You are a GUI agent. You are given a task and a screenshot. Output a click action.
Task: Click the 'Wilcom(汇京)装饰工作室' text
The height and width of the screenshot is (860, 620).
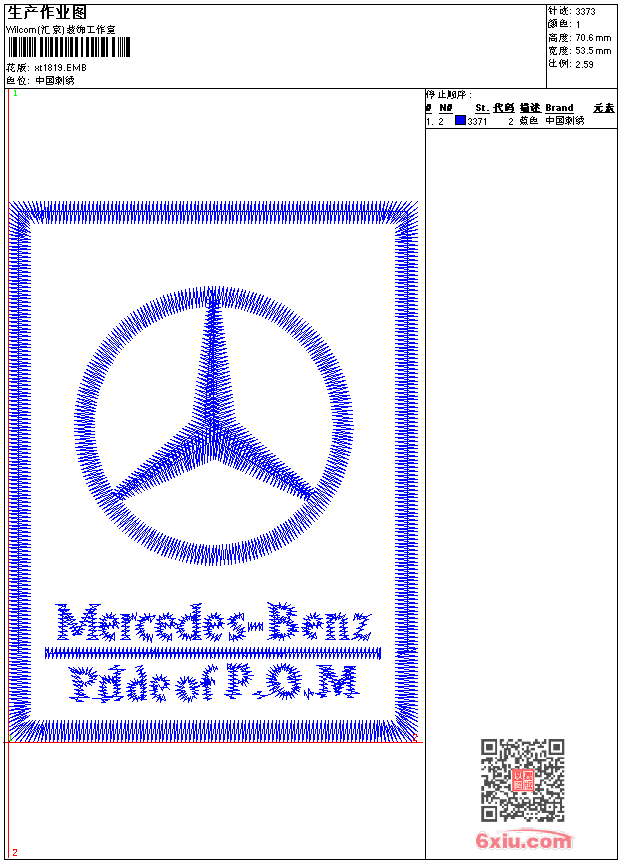[x=61, y=30]
